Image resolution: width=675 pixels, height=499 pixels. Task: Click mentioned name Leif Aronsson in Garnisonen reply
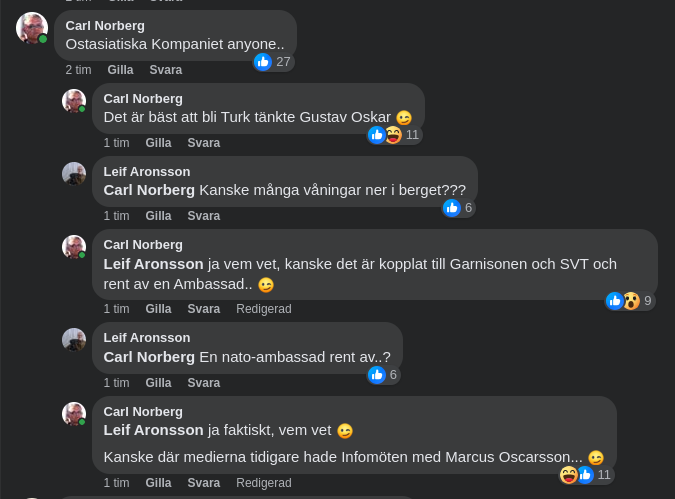(154, 264)
